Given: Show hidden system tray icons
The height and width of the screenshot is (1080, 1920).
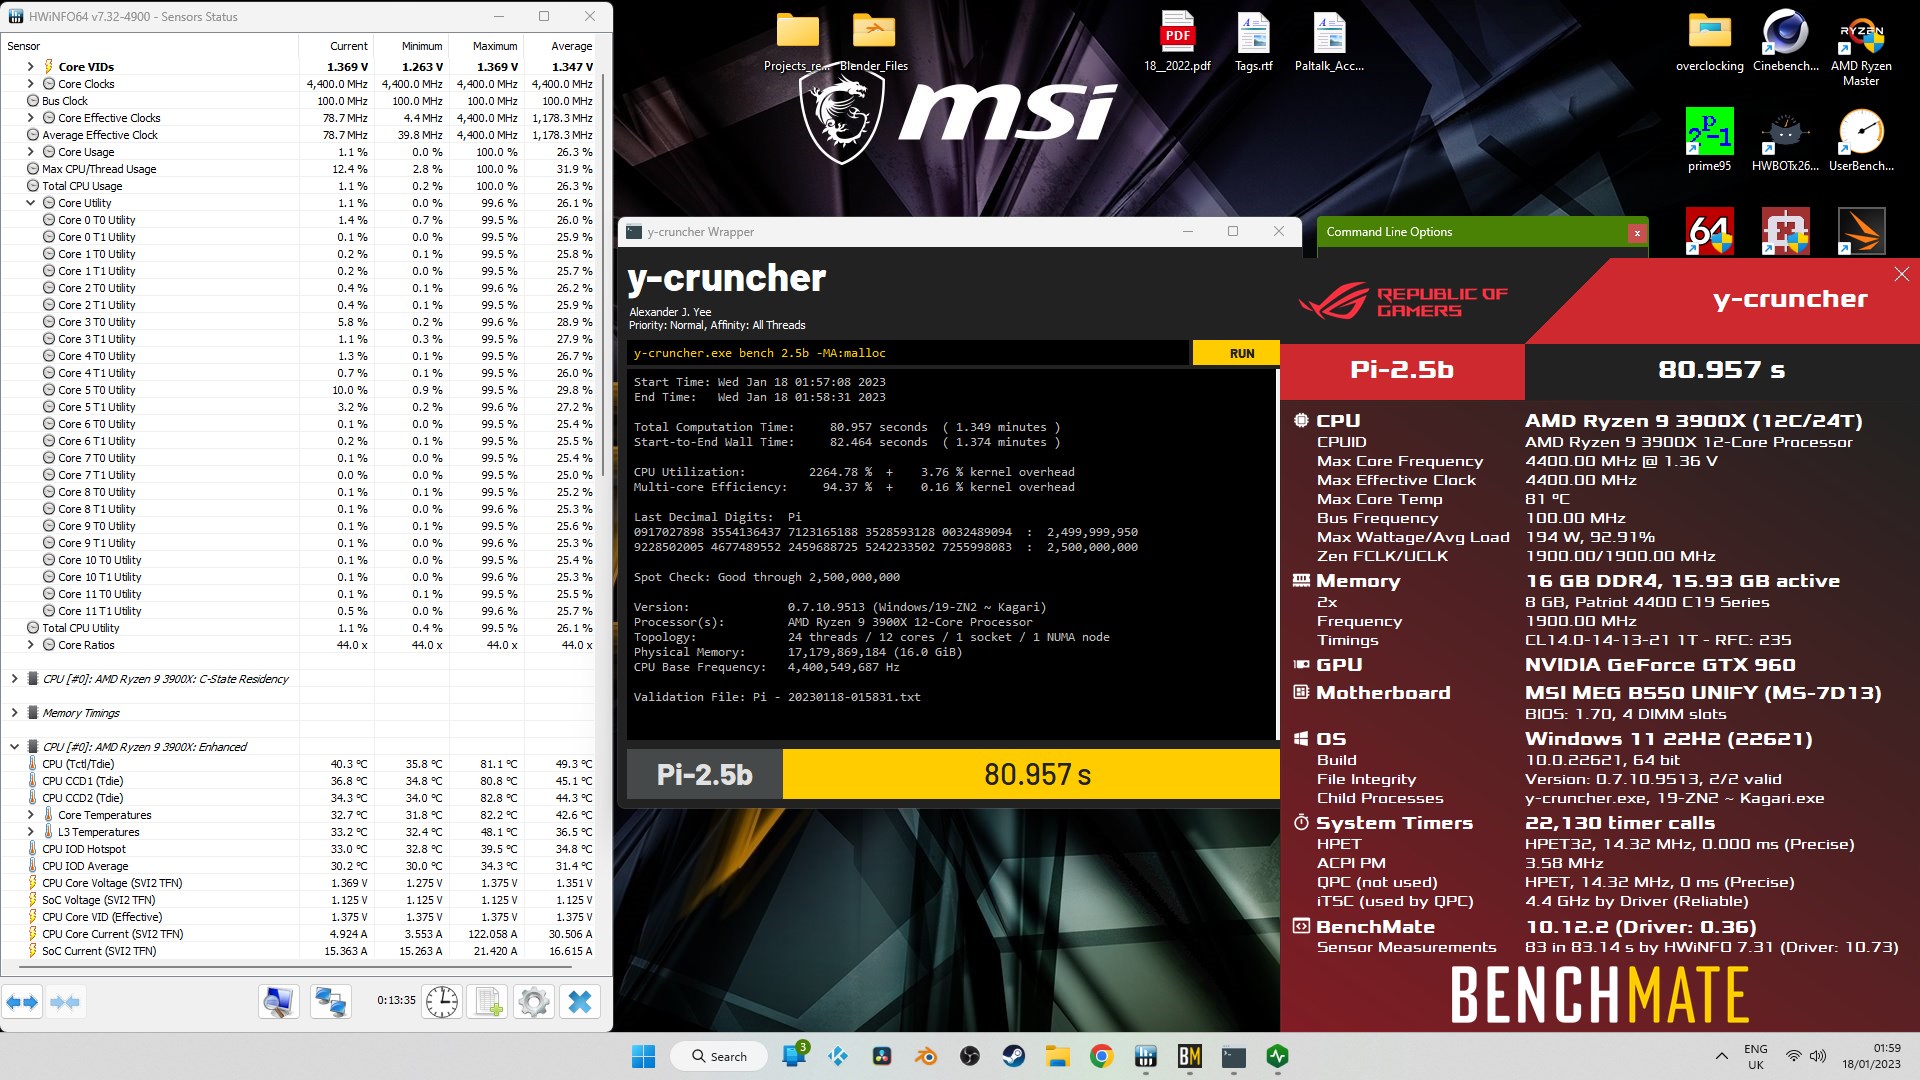Looking at the screenshot, I should click(1721, 1056).
